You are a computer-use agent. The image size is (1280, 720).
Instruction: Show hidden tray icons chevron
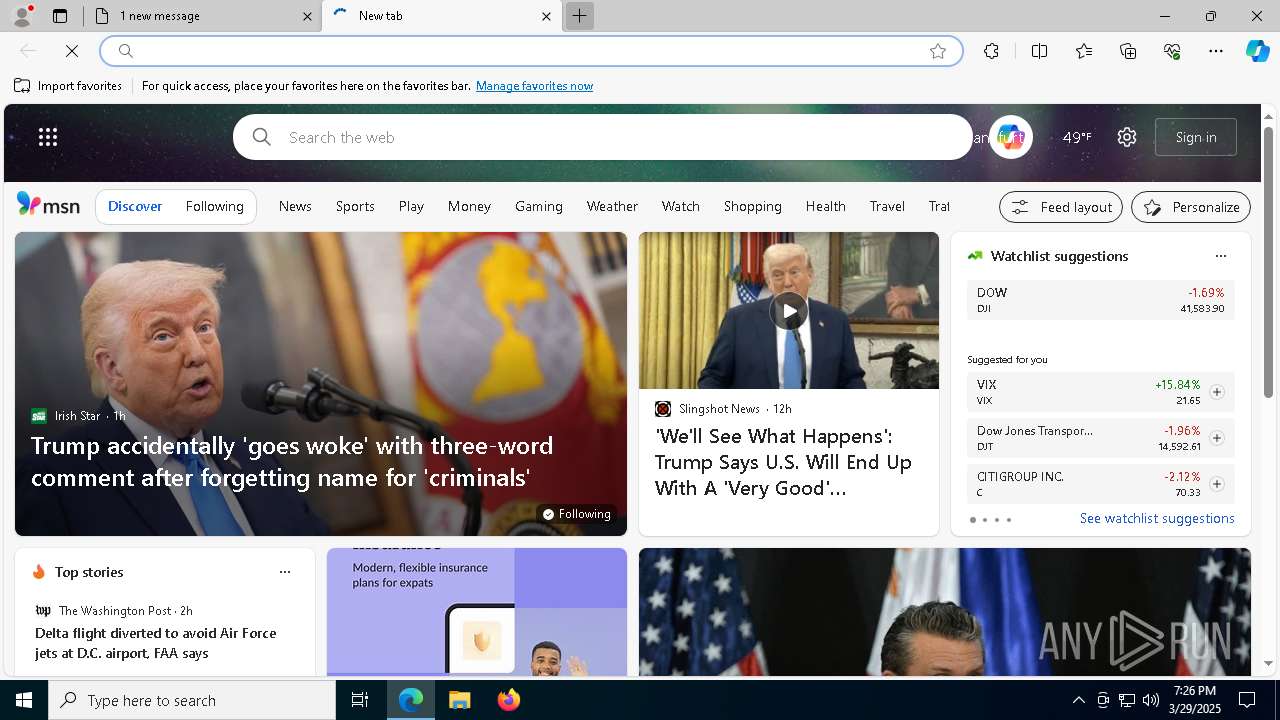point(1078,700)
